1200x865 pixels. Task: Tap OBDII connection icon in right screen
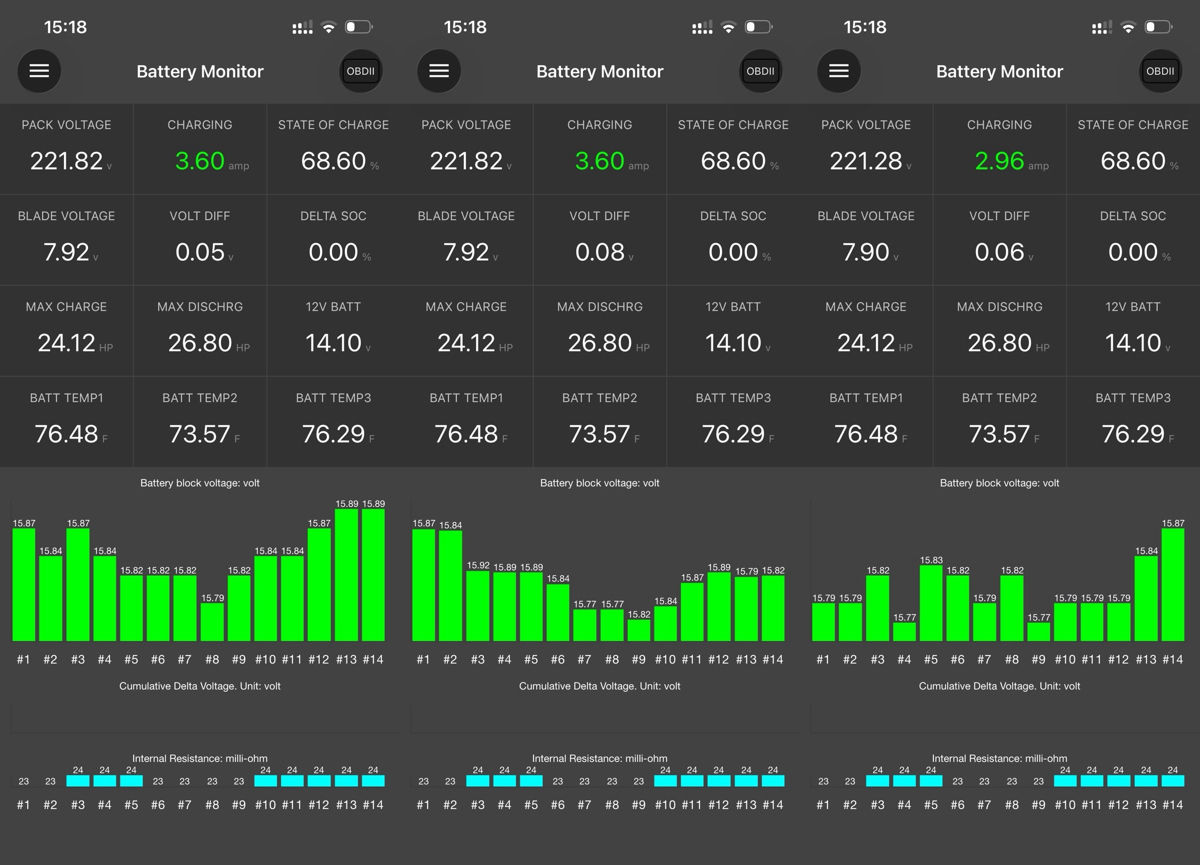pyautogui.click(x=1161, y=71)
